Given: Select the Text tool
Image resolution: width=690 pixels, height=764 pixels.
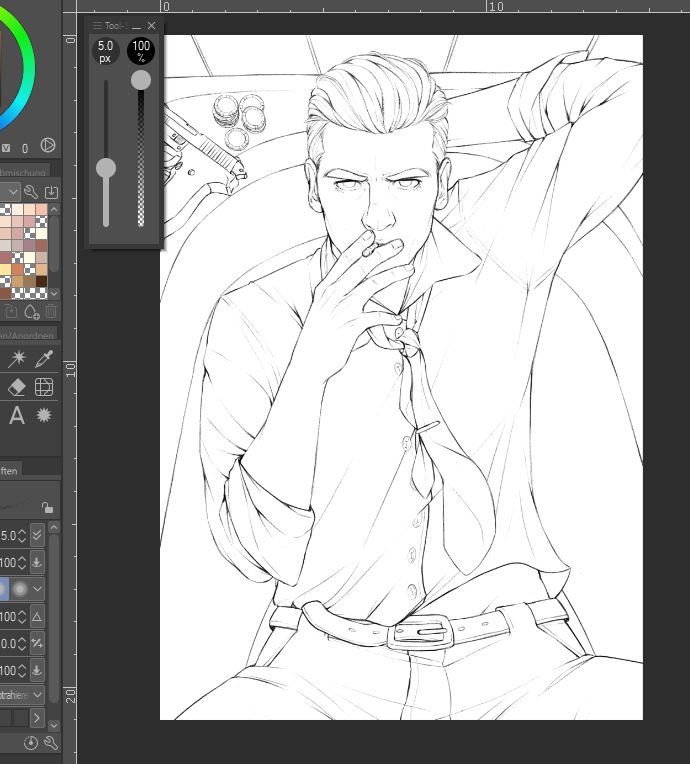Looking at the screenshot, I should [16, 415].
